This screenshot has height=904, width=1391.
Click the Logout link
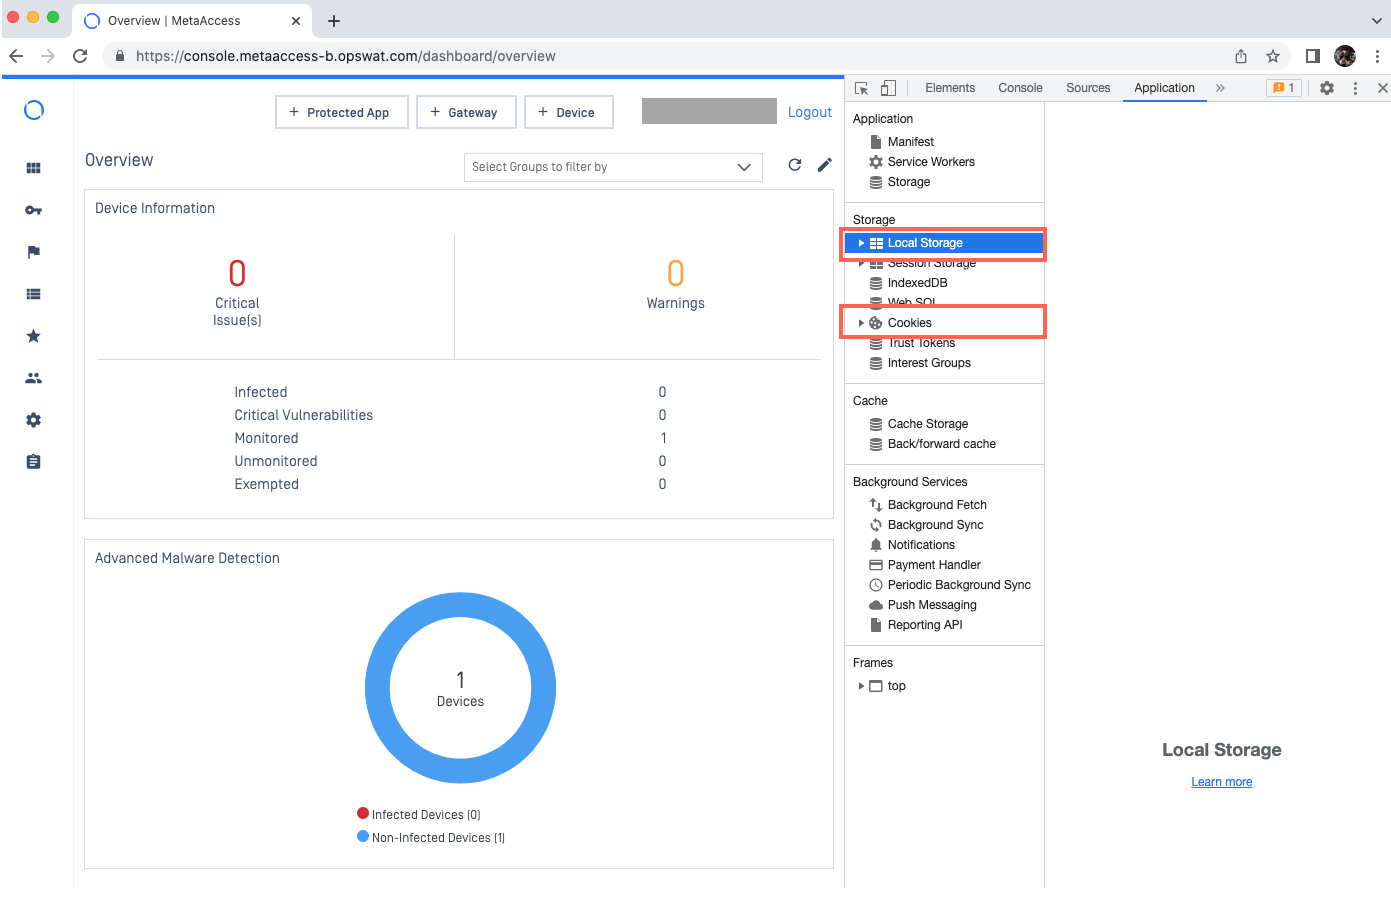point(810,112)
